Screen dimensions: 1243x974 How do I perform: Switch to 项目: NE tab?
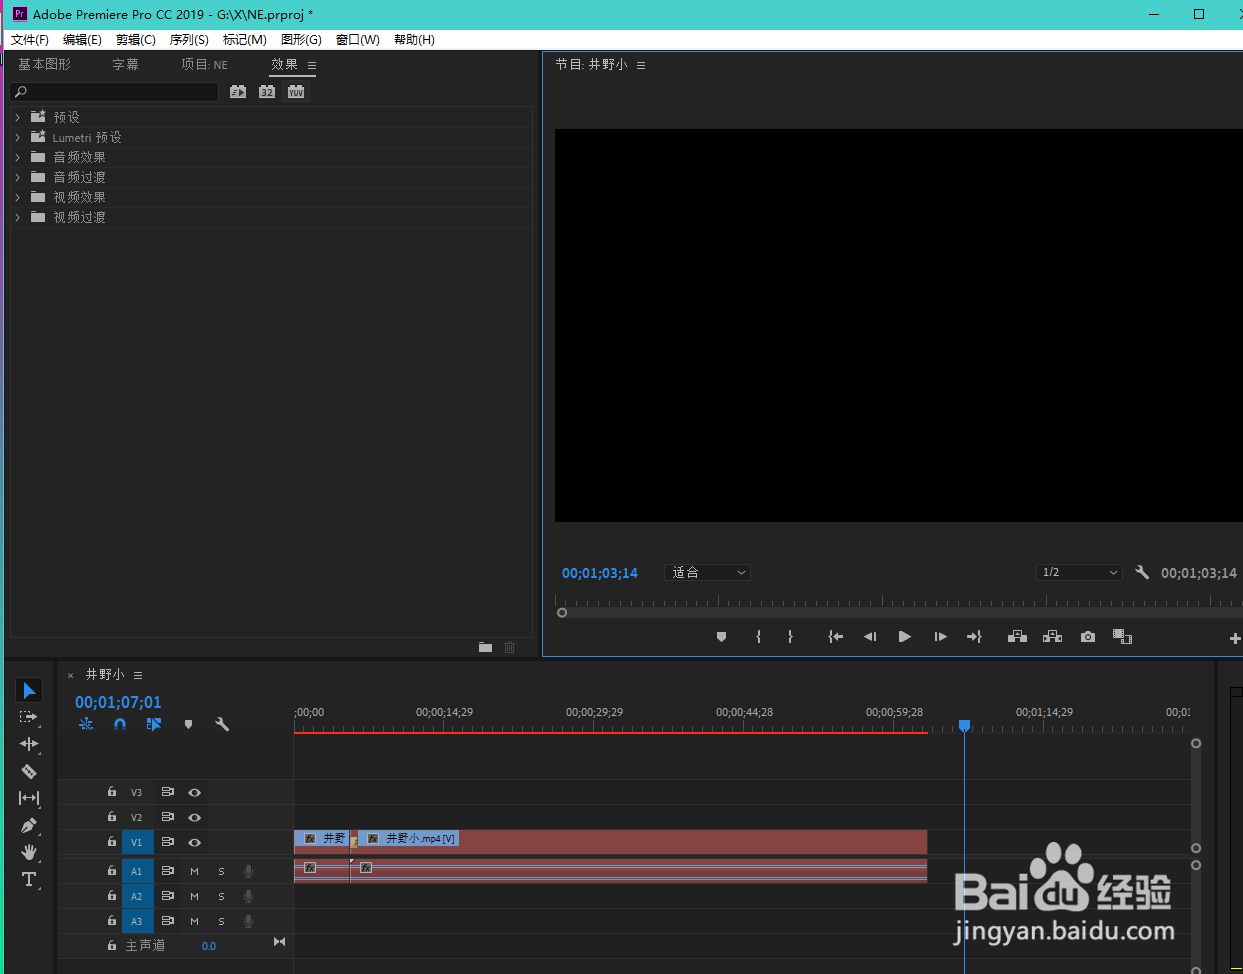[204, 64]
